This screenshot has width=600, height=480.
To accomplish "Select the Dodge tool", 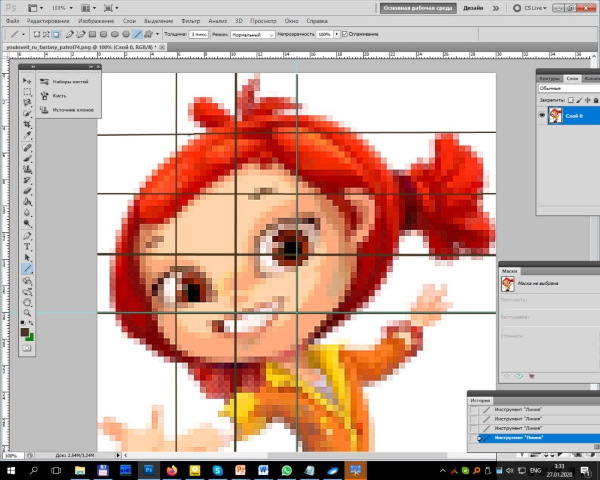I will [x=27, y=223].
